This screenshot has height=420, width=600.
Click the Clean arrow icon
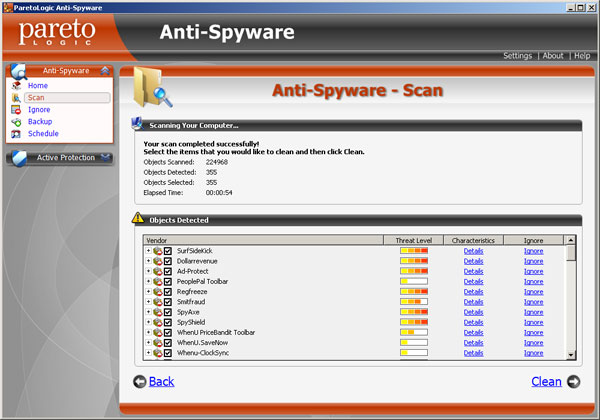[x=573, y=381]
